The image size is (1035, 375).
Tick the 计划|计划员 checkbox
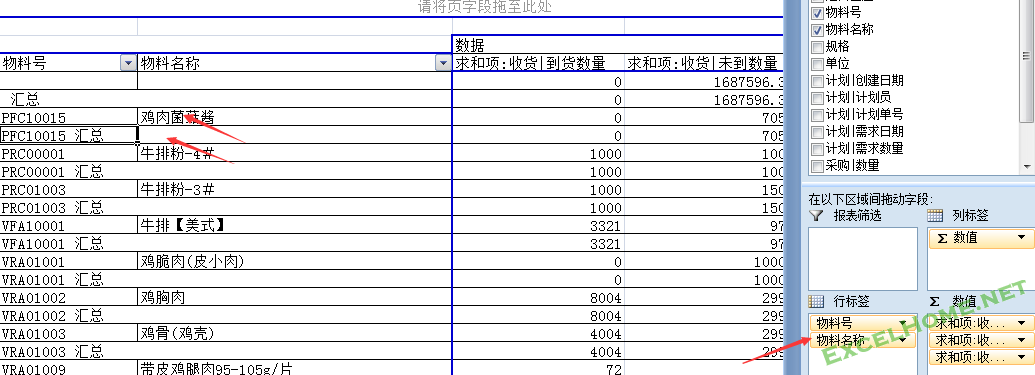(x=817, y=98)
